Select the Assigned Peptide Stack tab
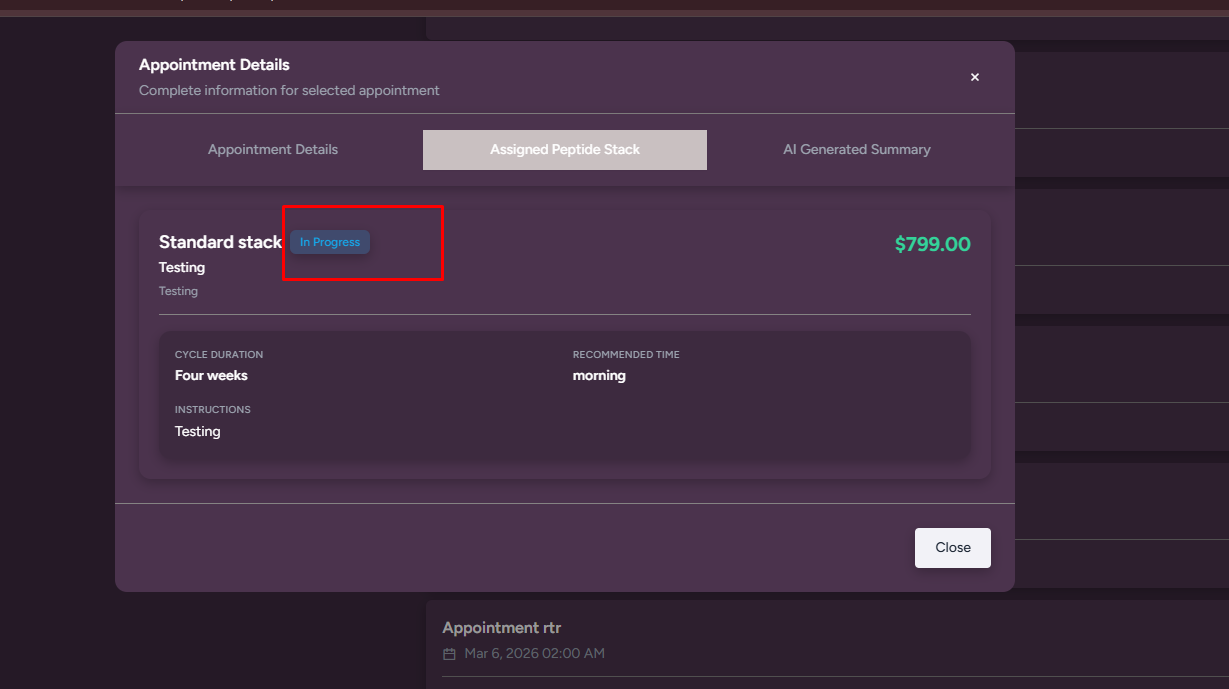This screenshot has height=689, width=1229. (x=565, y=150)
